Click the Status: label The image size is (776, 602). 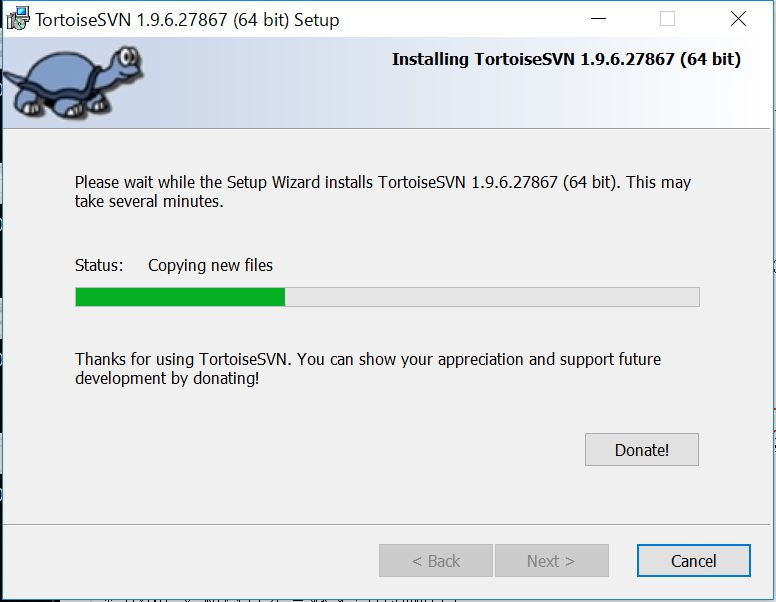99,265
